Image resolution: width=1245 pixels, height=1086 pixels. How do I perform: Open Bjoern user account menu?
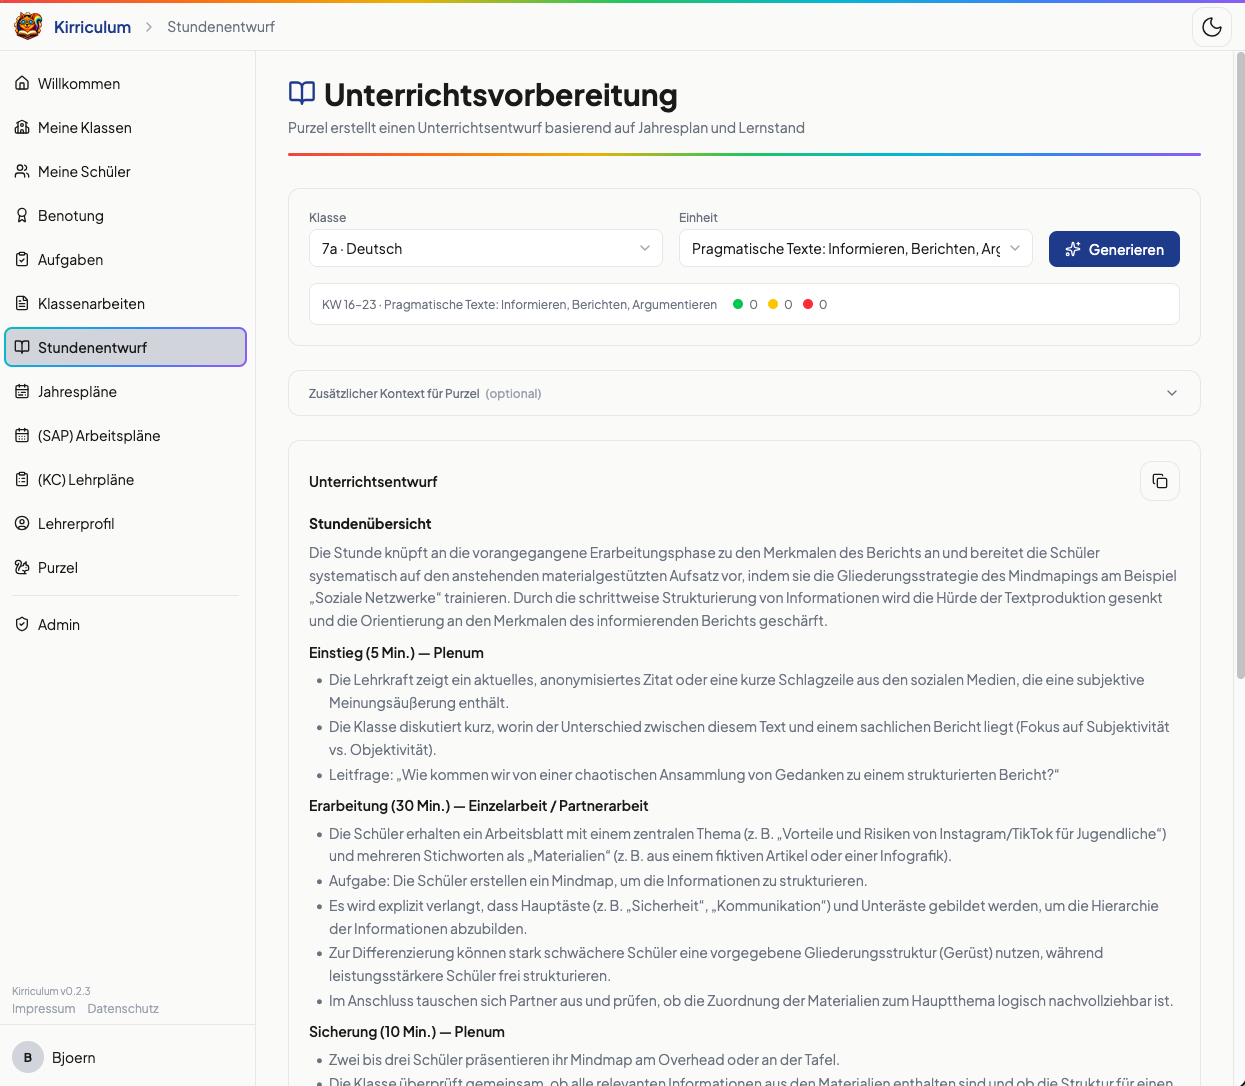coord(127,1057)
